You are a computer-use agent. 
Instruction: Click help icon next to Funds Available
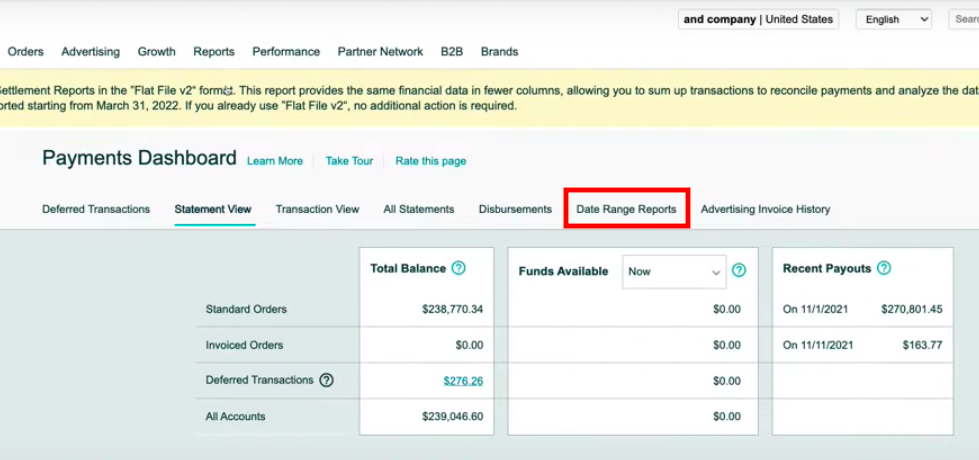[x=739, y=270]
